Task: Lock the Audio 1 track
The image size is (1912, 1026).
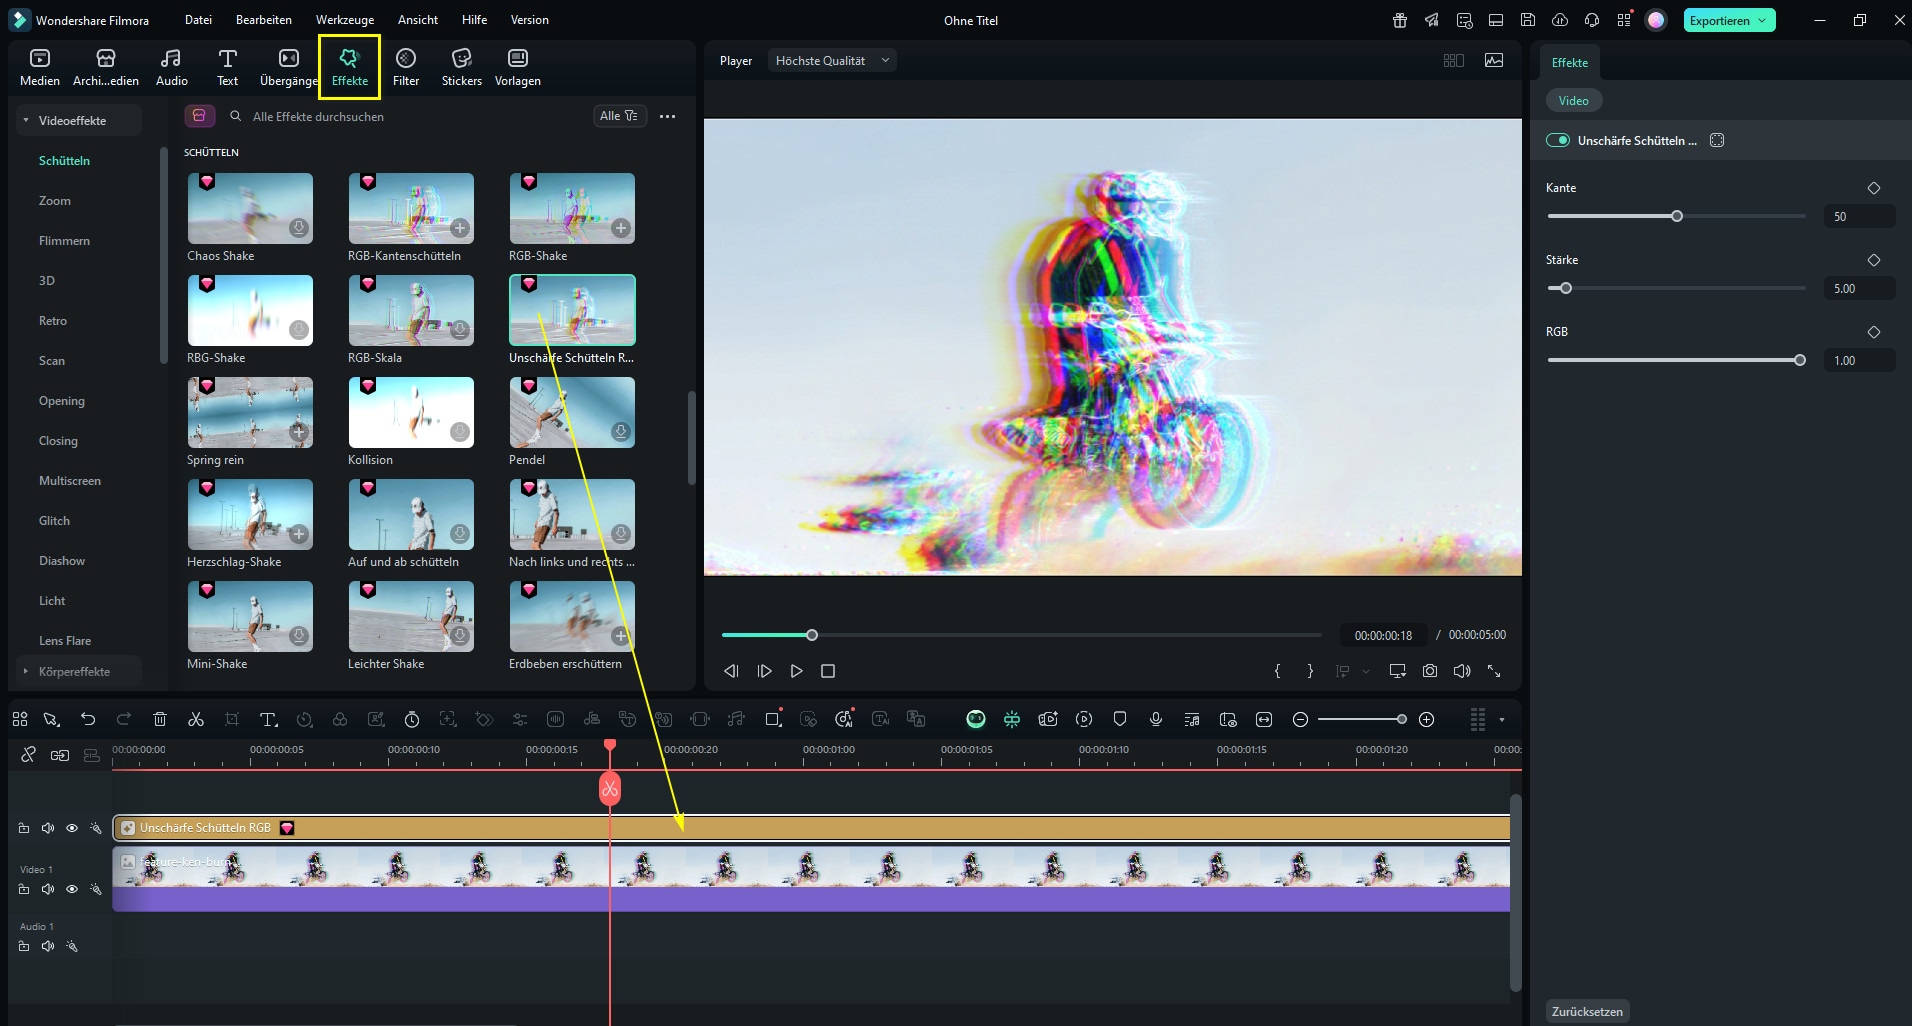Action: 24,946
